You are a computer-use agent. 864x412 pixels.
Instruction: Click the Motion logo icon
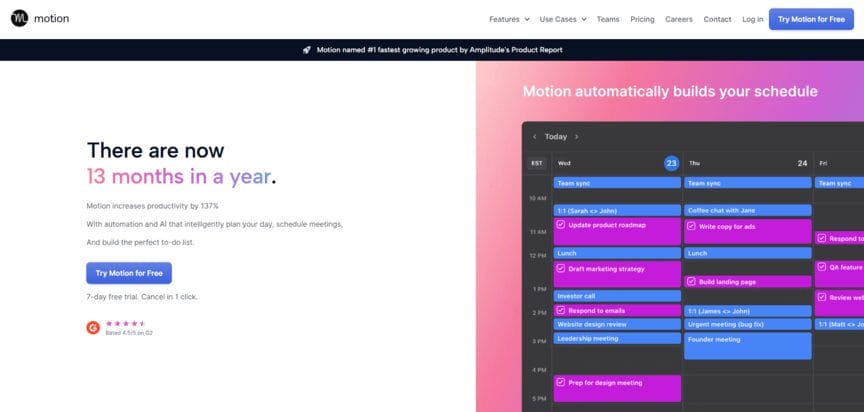pos(19,19)
